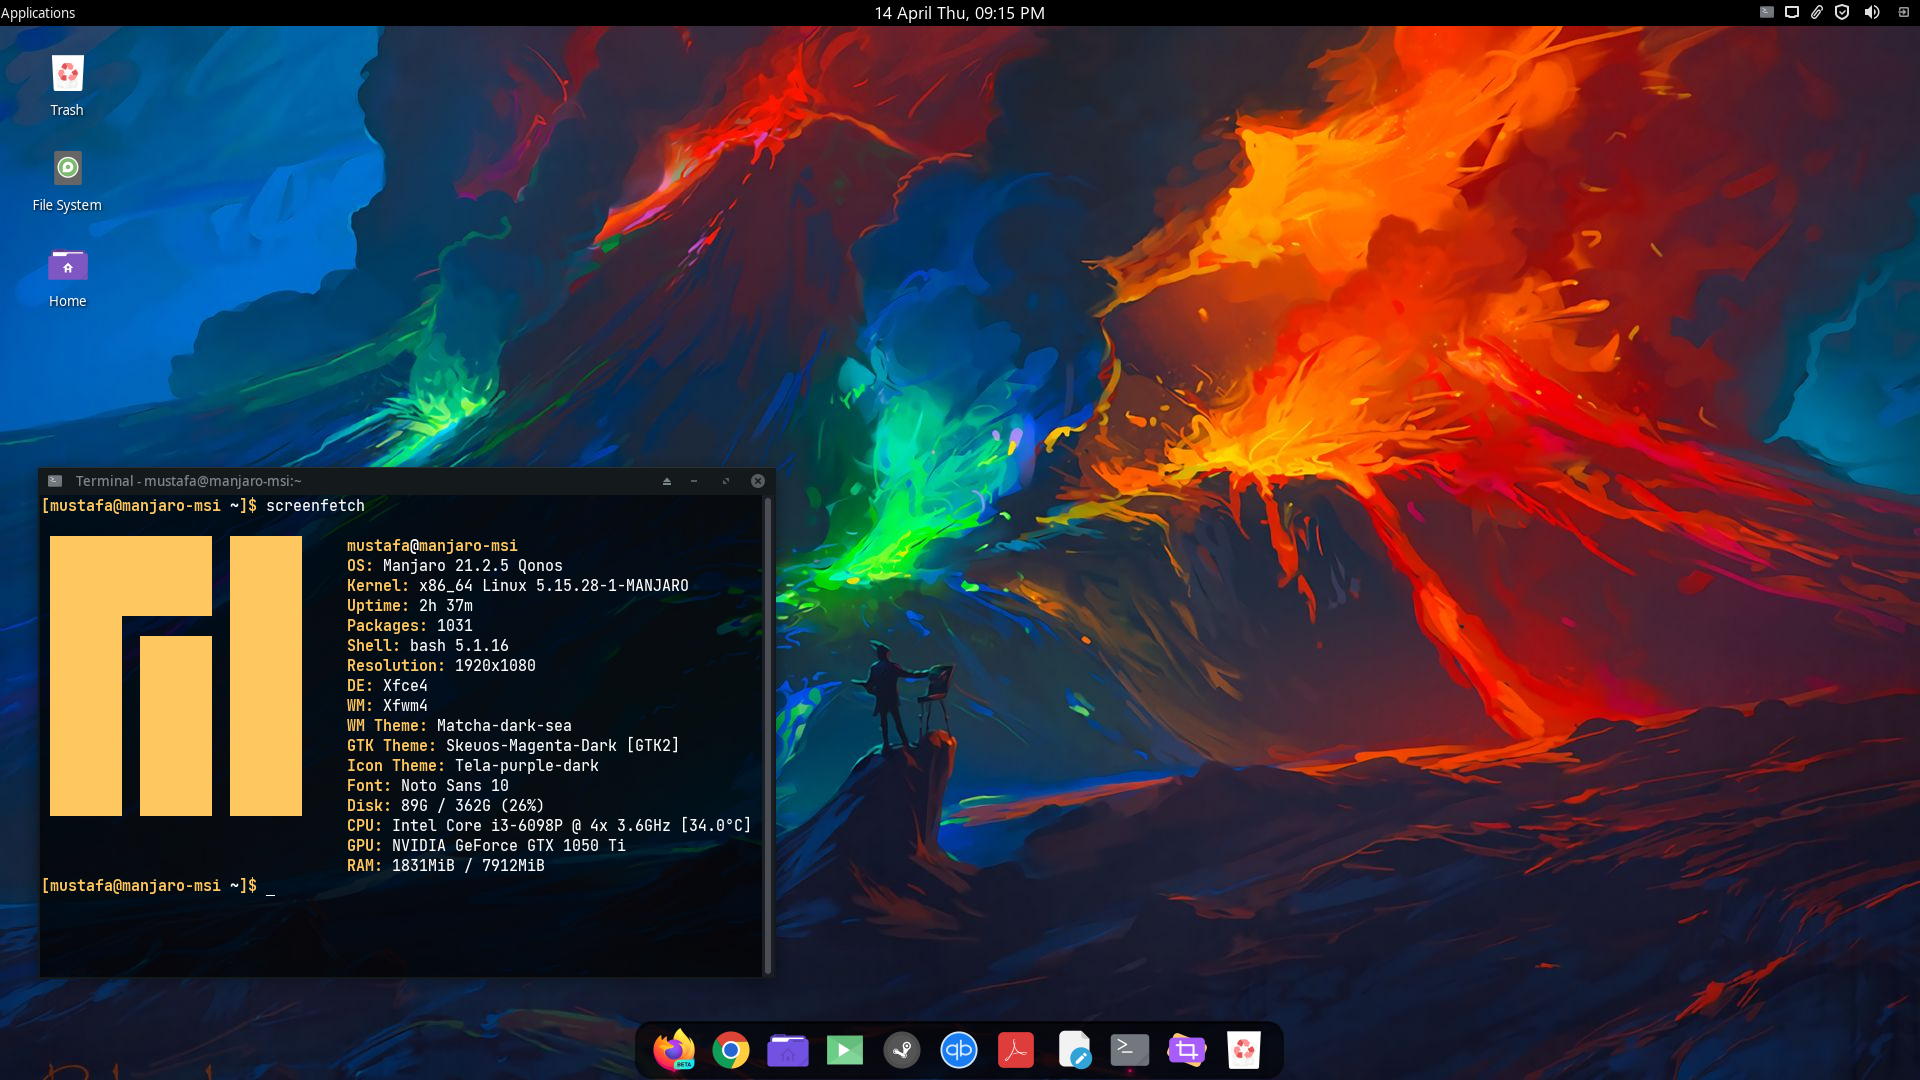Launch qBittorrent from the dock
Viewport: 1920px width, 1080px height.
coord(959,1050)
